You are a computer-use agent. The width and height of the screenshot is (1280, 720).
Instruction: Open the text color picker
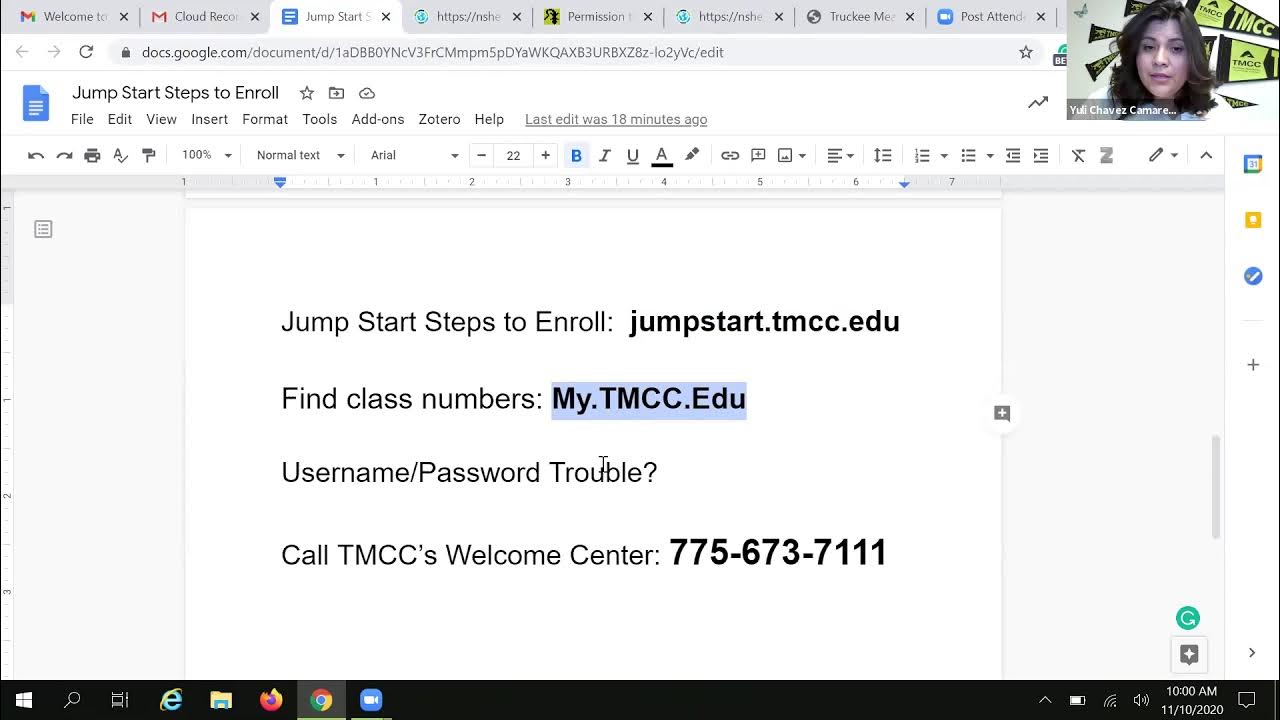click(661, 155)
